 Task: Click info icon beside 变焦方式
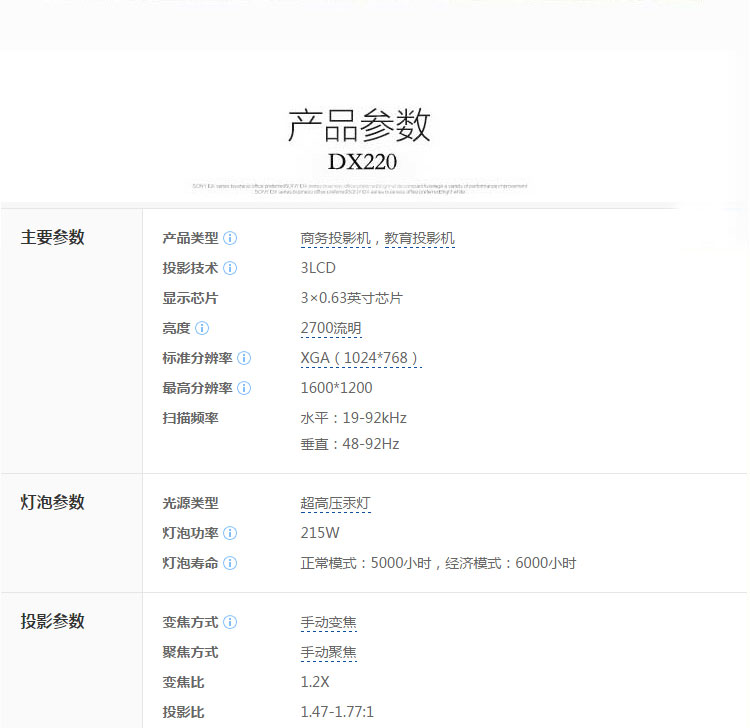tap(230, 622)
